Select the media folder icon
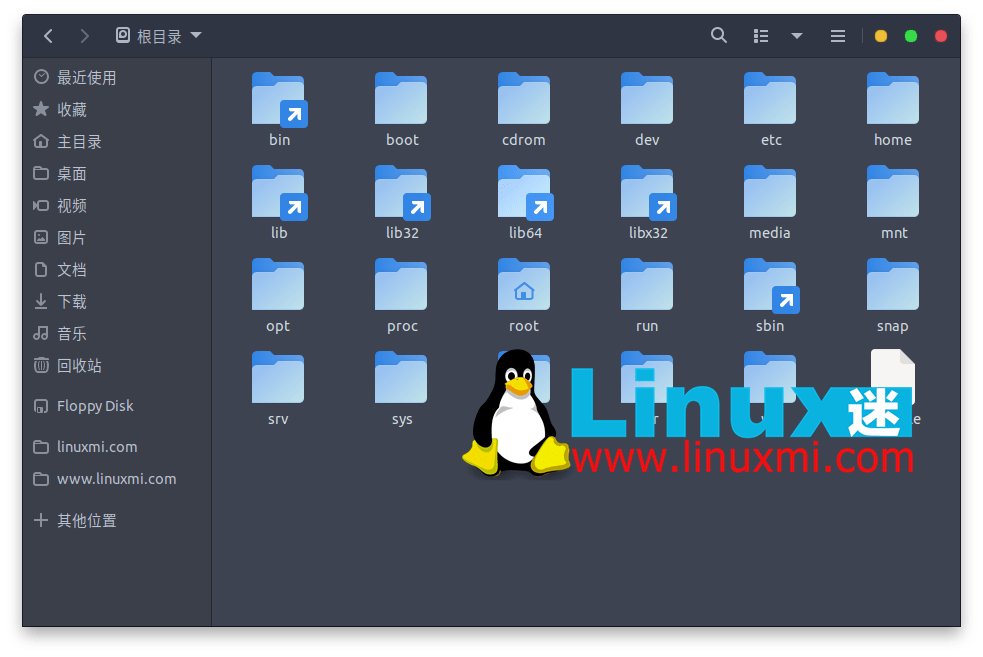Screen dimensions: 983x657 [770, 191]
